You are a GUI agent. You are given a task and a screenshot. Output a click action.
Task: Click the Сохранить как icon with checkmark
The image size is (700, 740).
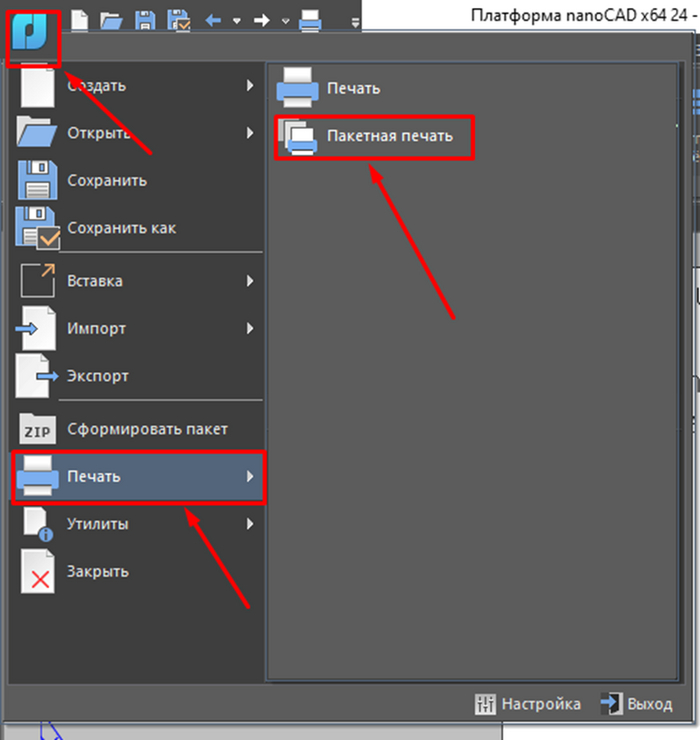pos(37,228)
